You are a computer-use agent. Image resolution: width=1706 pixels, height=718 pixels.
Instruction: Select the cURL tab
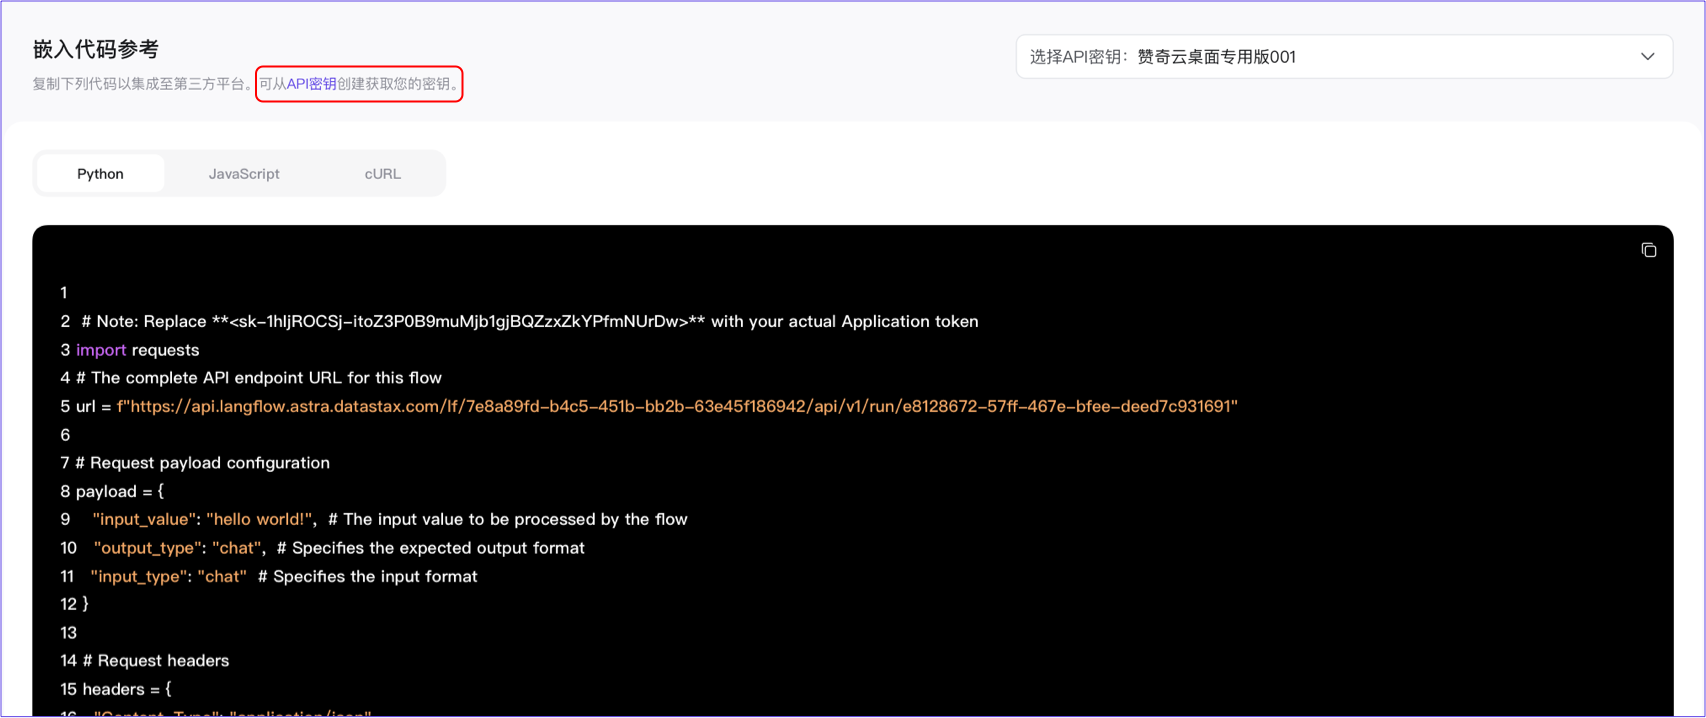point(382,174)
